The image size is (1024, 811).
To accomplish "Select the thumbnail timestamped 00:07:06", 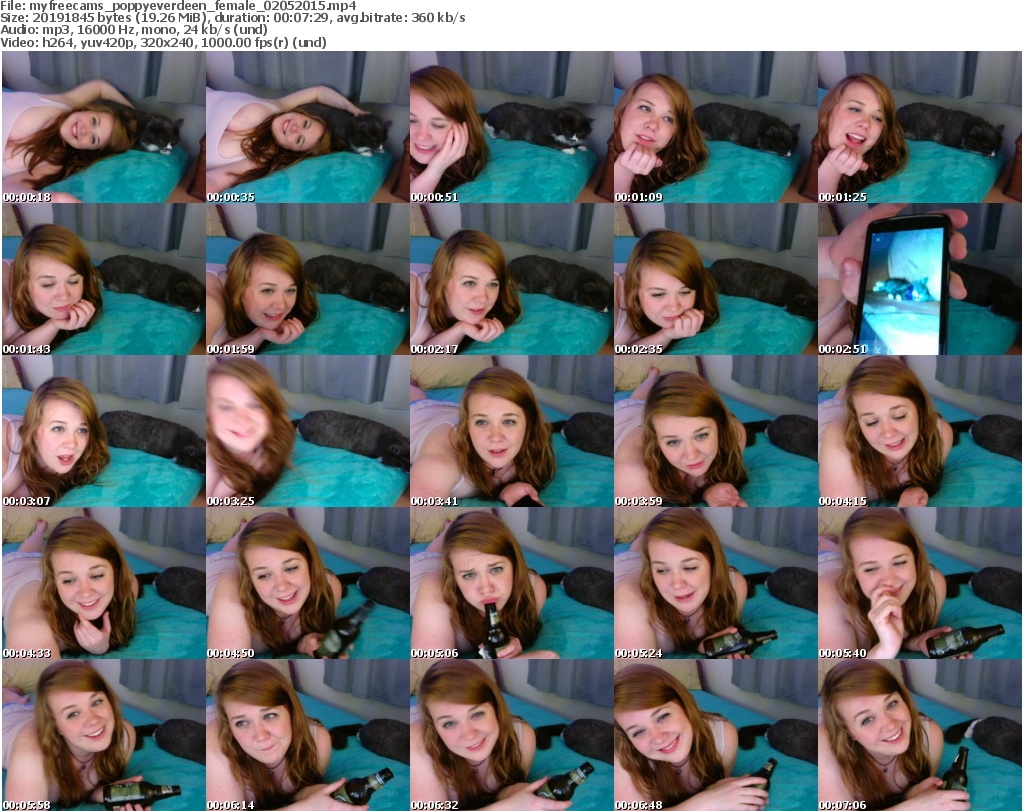I will pyautogui.click(x=920, y=735).
